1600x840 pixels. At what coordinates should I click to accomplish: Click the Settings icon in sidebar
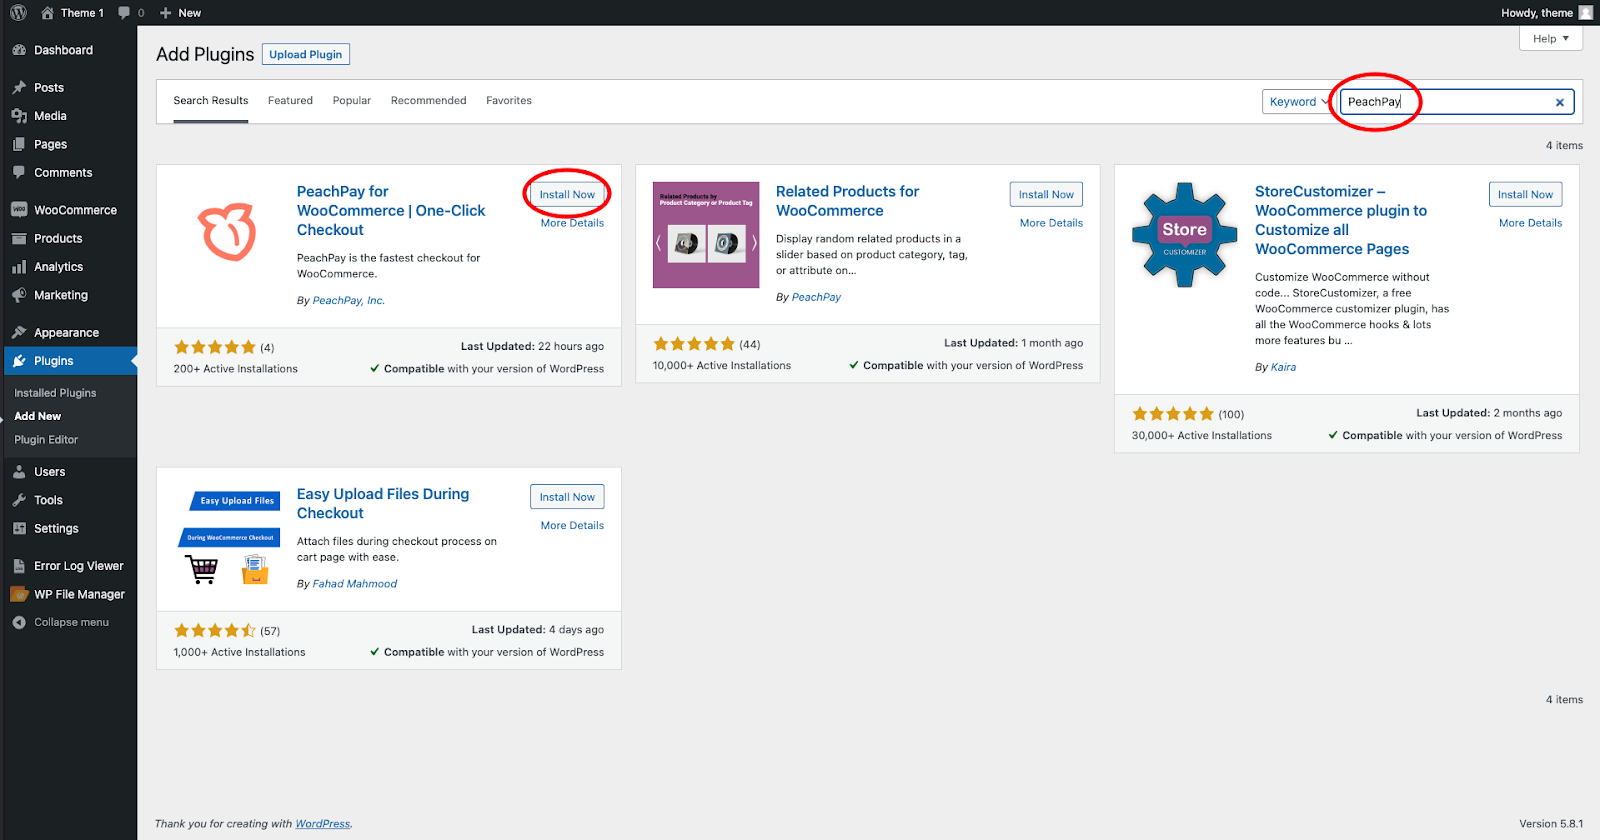19,528
